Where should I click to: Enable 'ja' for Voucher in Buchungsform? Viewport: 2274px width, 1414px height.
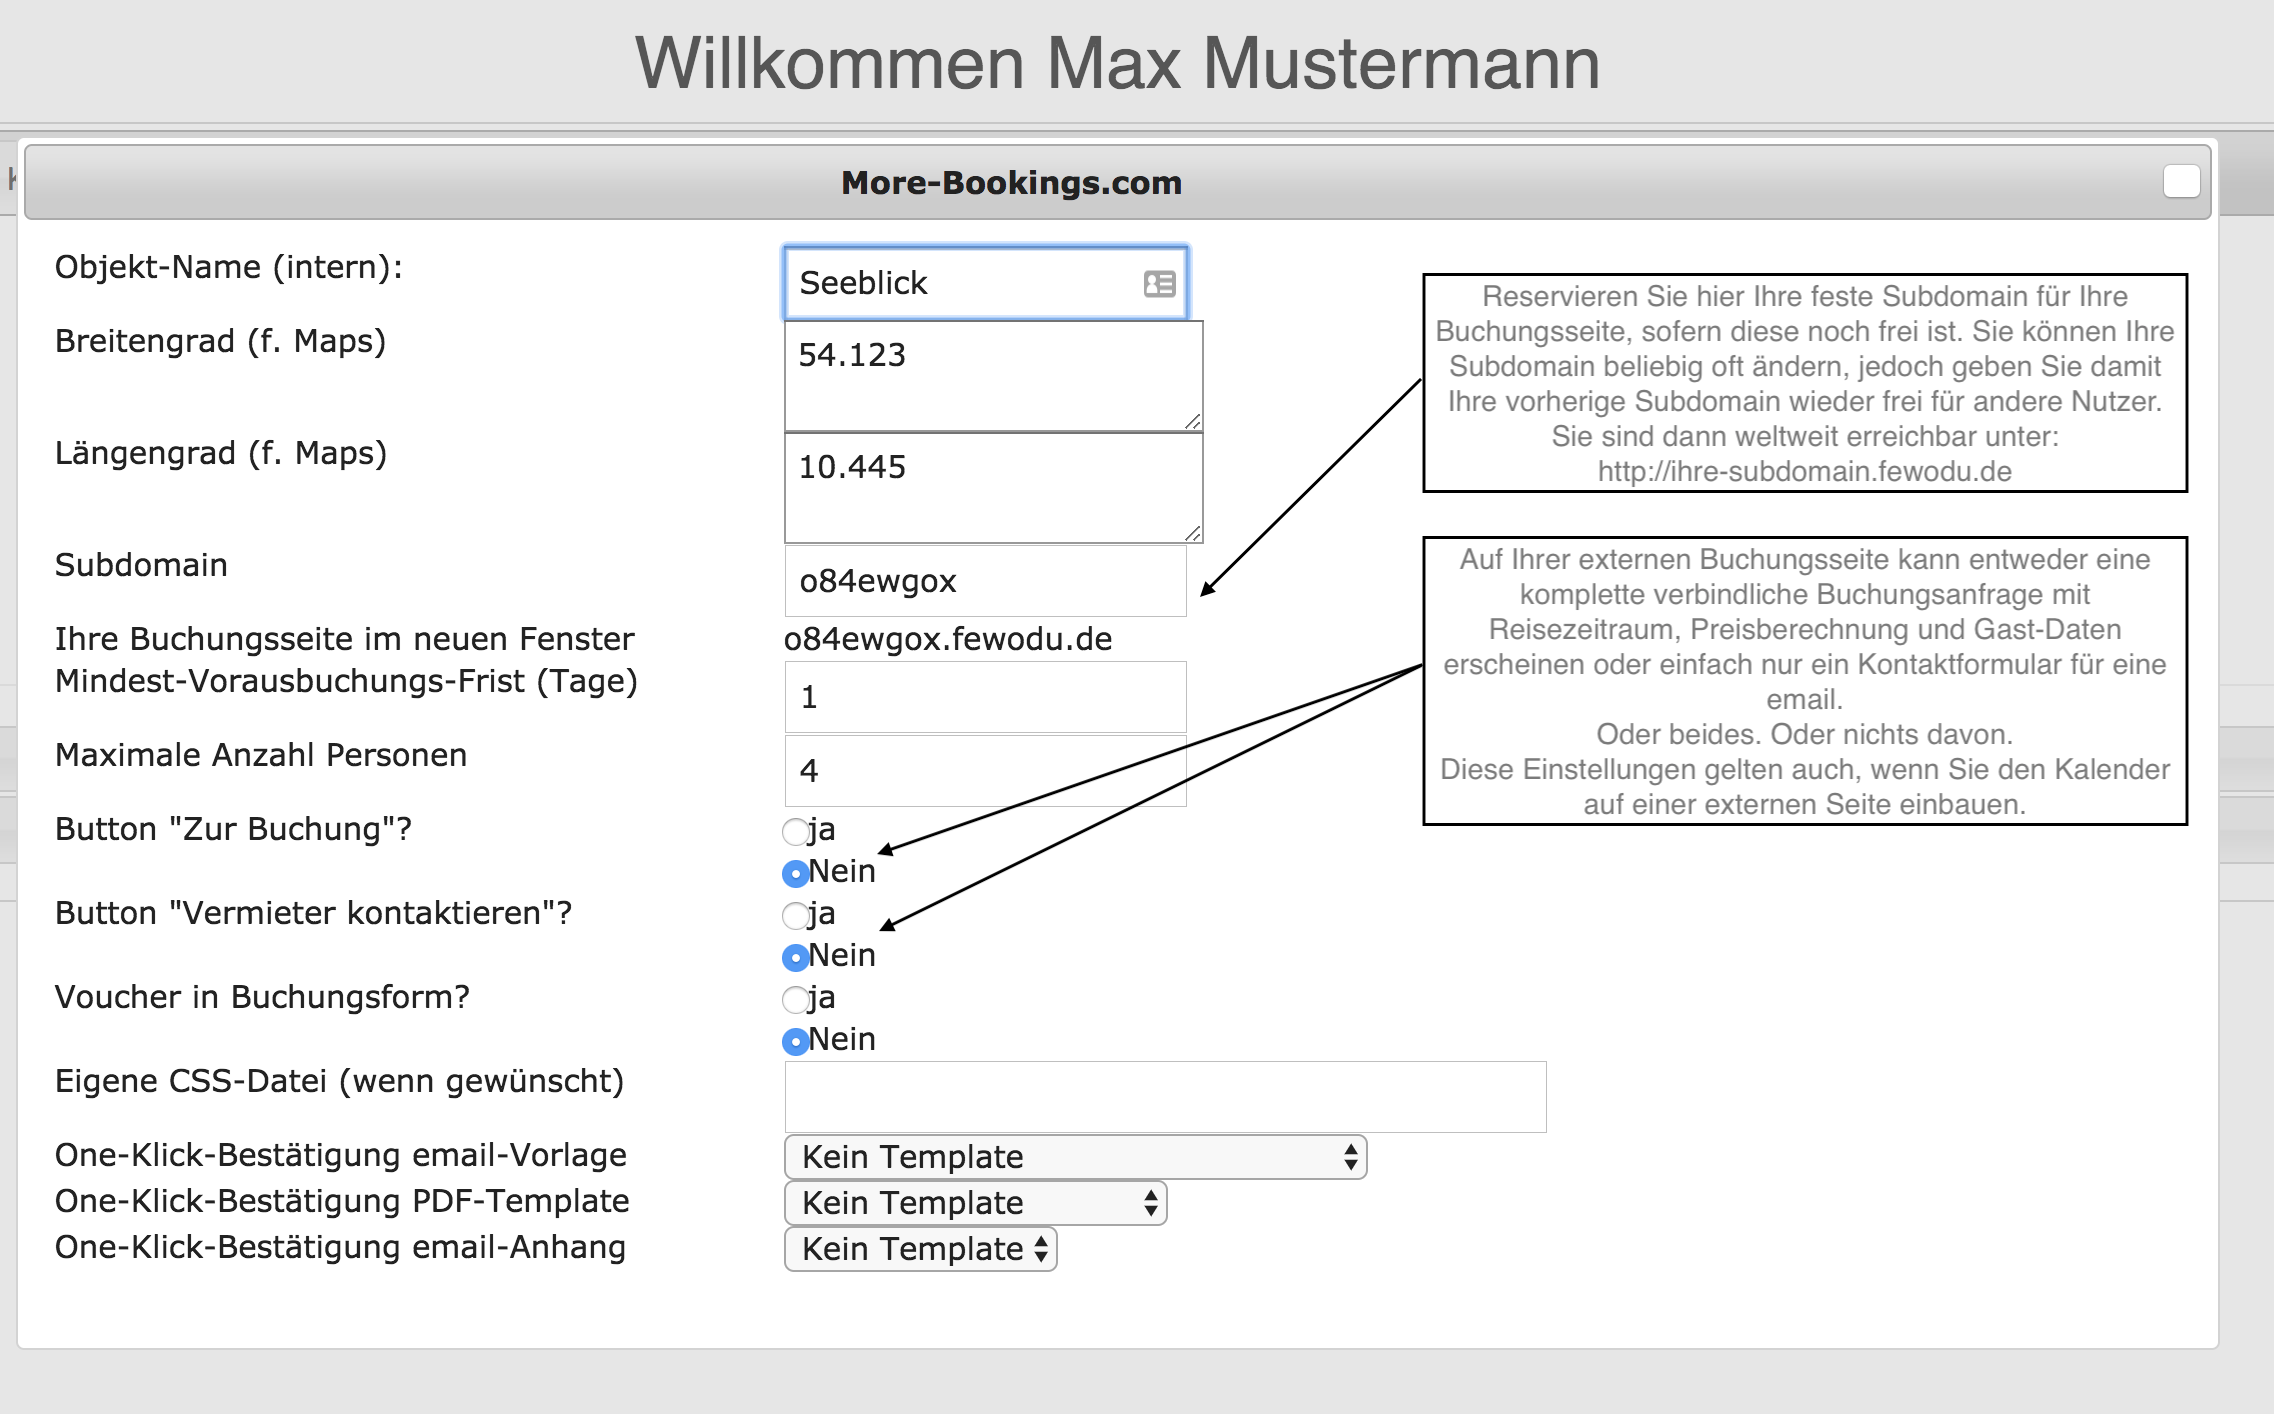(x=795, y=999)
